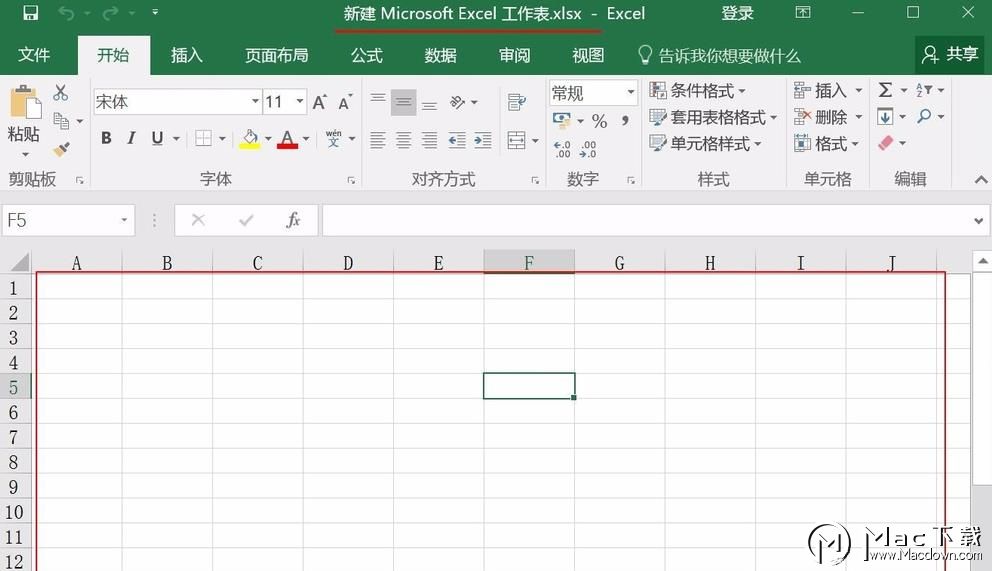
Task: Open font name 宋体 dropdown
Action: click(x=255, y=101)
